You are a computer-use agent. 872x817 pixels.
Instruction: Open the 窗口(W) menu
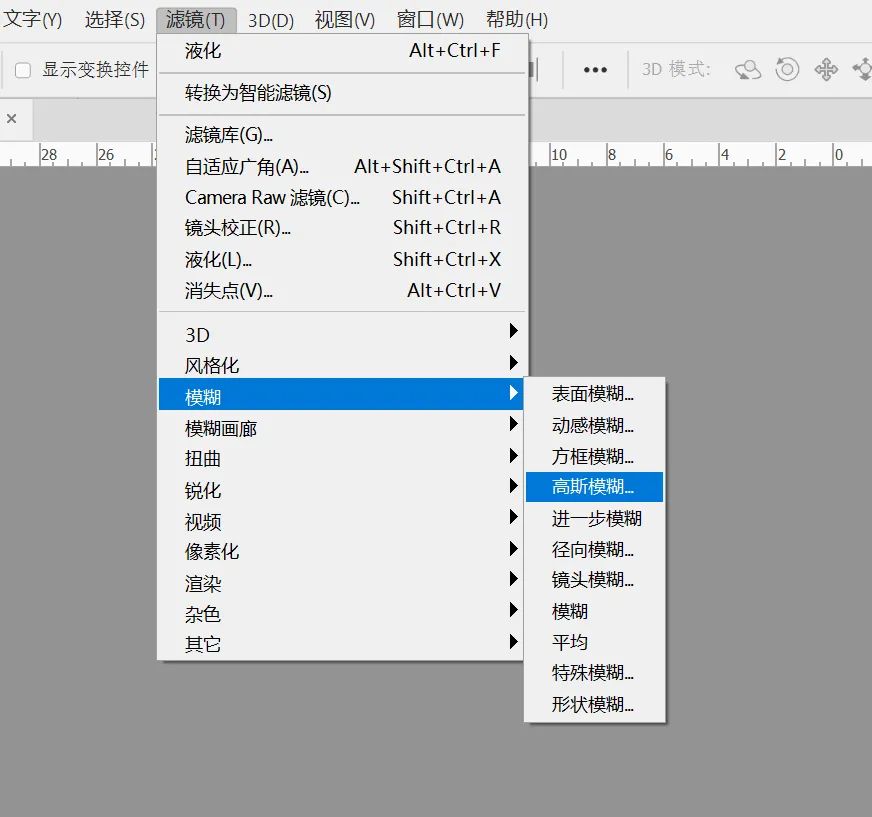click(430, 20)
